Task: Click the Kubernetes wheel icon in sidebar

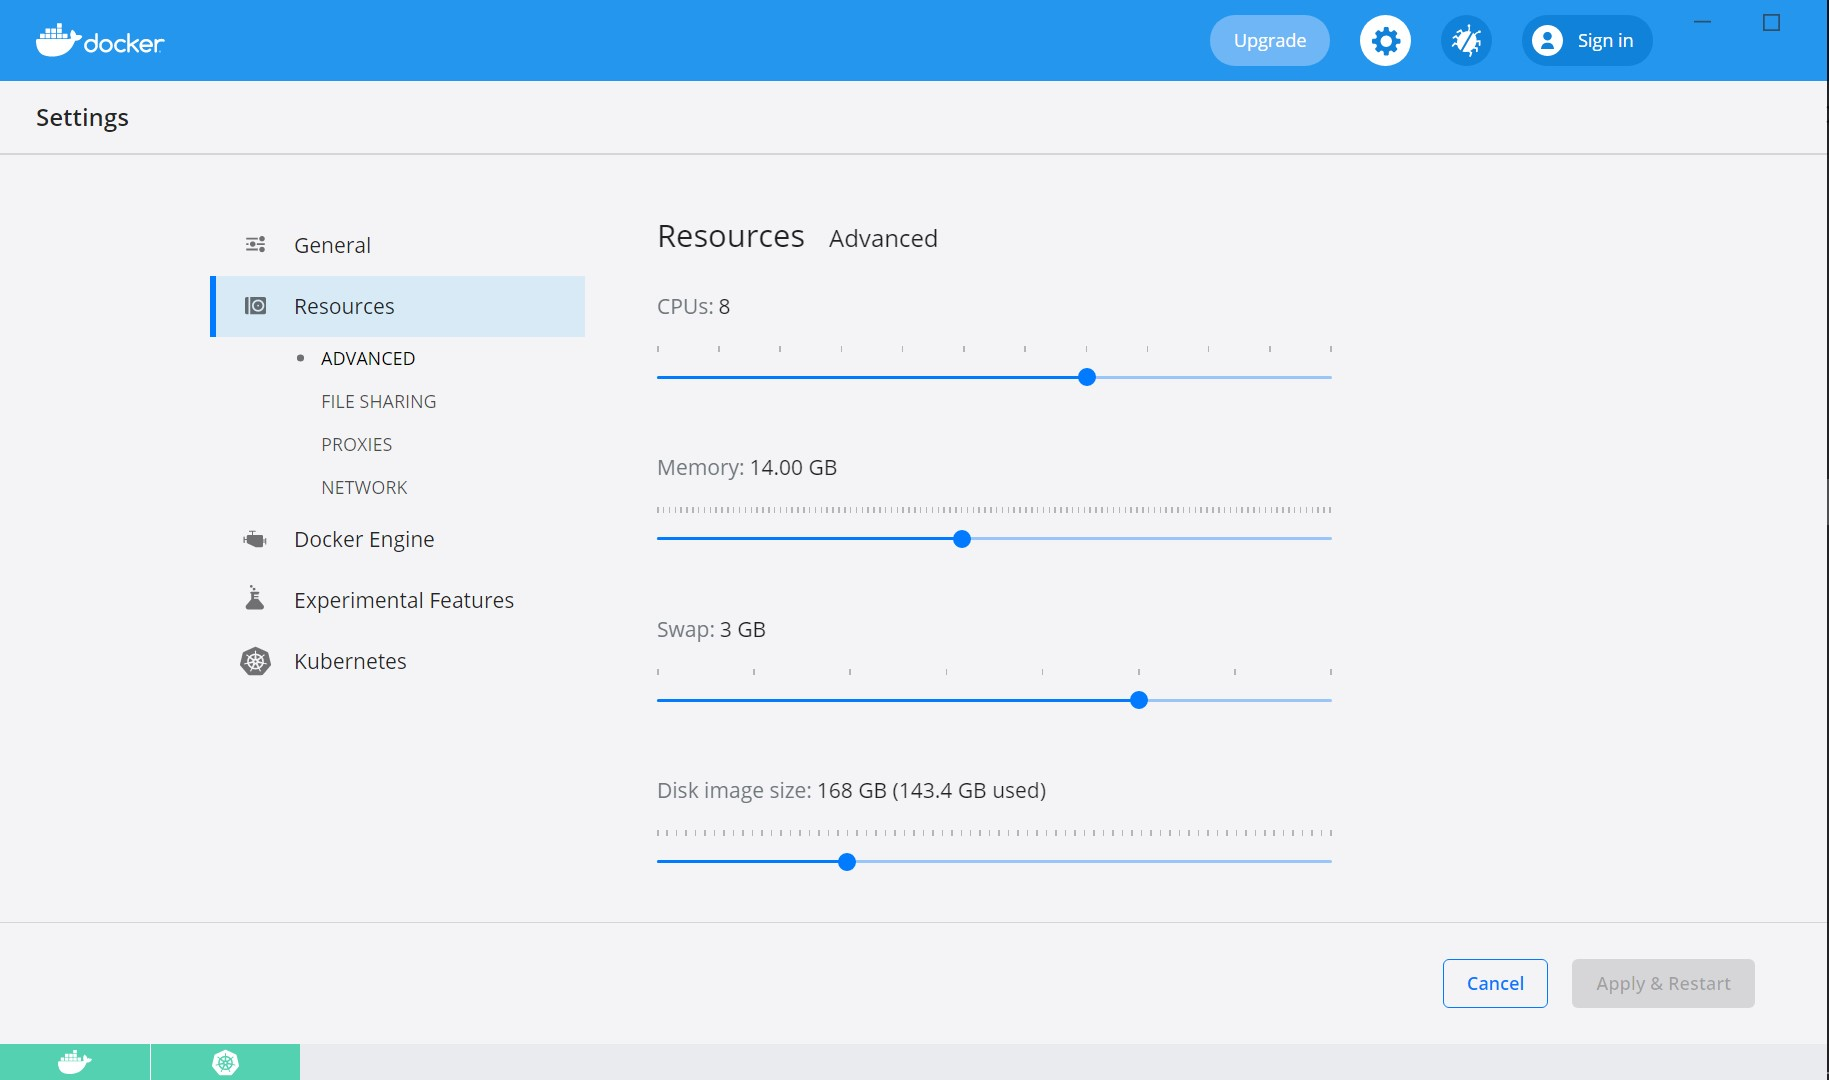Action: point(255,661)
